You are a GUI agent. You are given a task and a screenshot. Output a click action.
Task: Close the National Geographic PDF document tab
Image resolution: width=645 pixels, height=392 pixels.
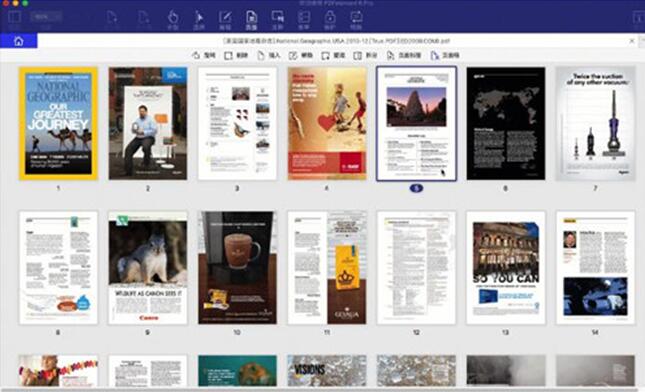632,41
